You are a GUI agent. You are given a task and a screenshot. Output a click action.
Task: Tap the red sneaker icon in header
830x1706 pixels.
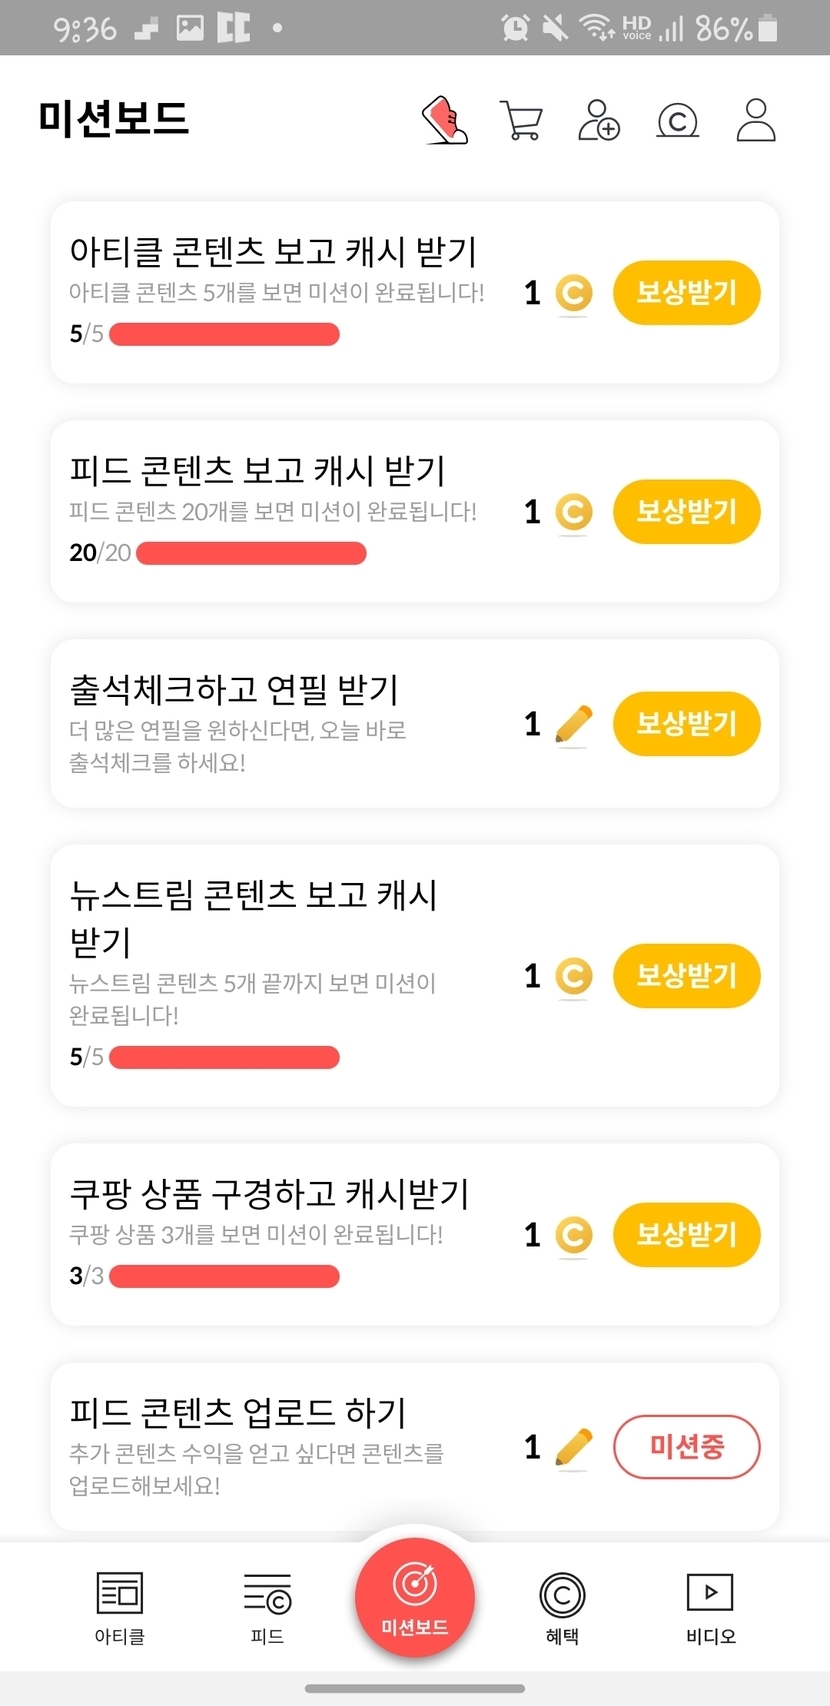click(445, 120)
